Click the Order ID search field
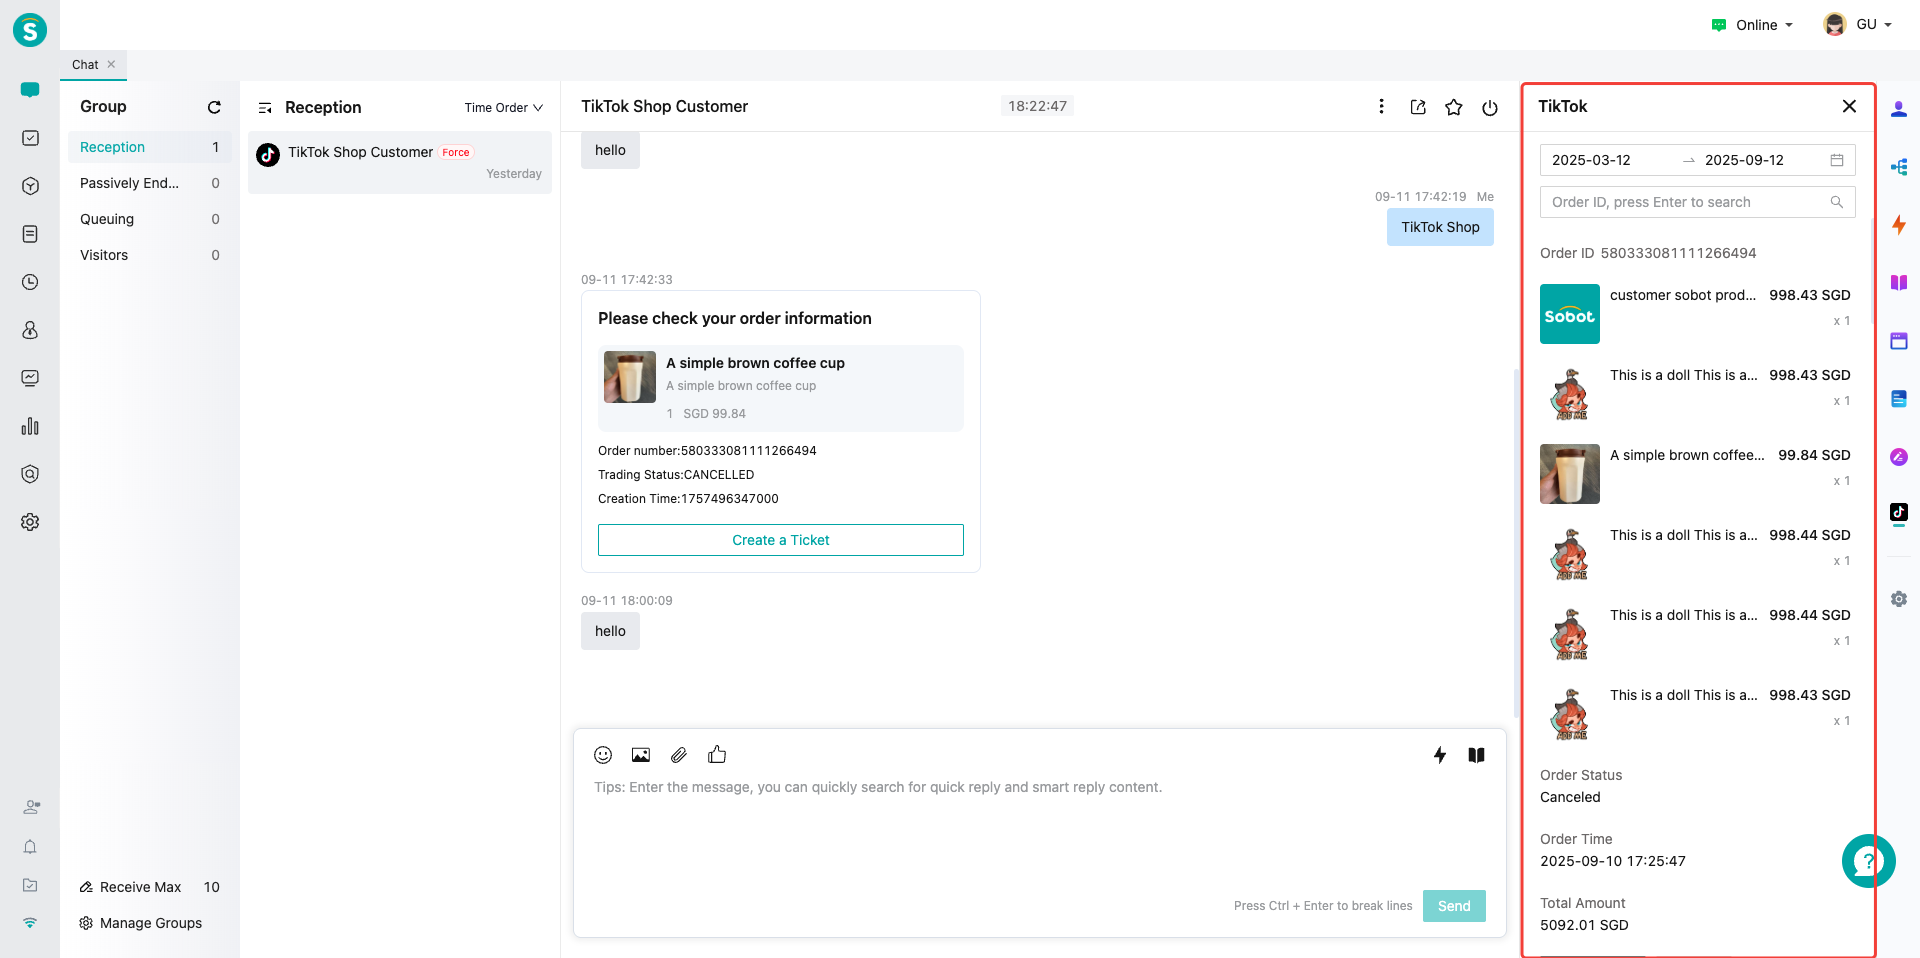The width and height of the screenshot is (1920, 958). 1686,202
